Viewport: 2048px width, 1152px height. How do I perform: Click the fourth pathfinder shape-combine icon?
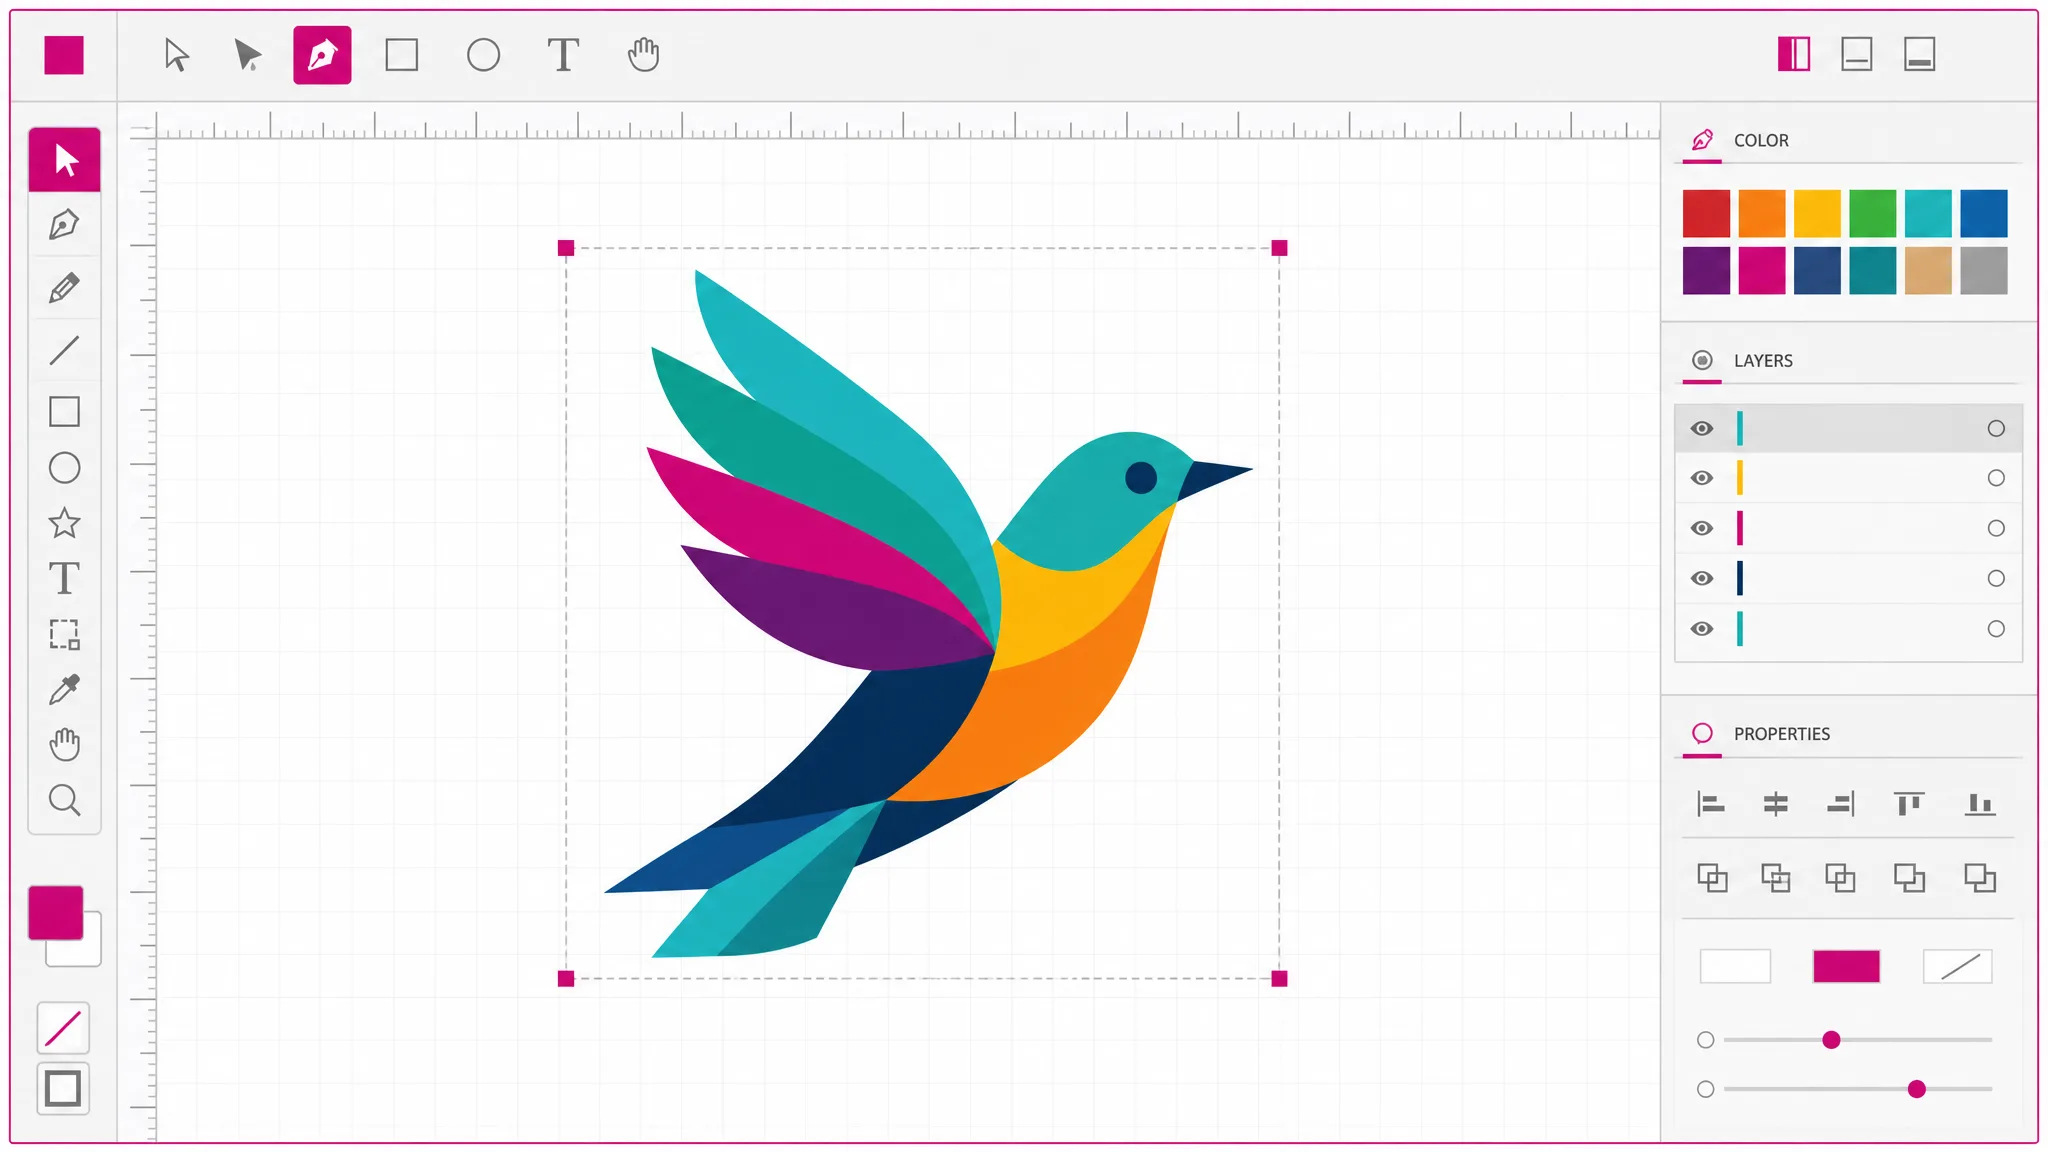(x=1909, y=878)
